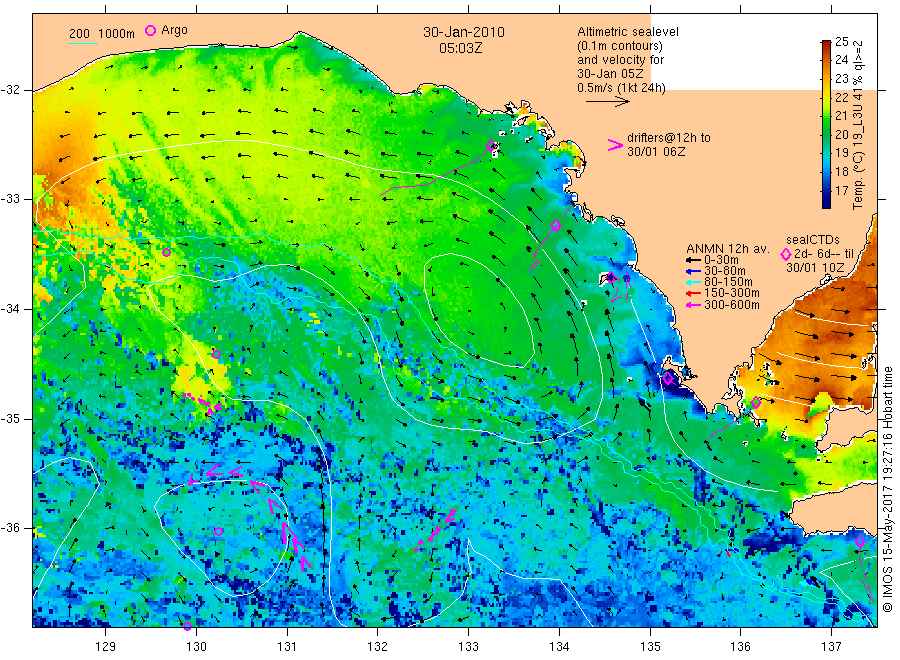
Task: Click the IMOS copyright timestamp text
Action: [887, 488]
